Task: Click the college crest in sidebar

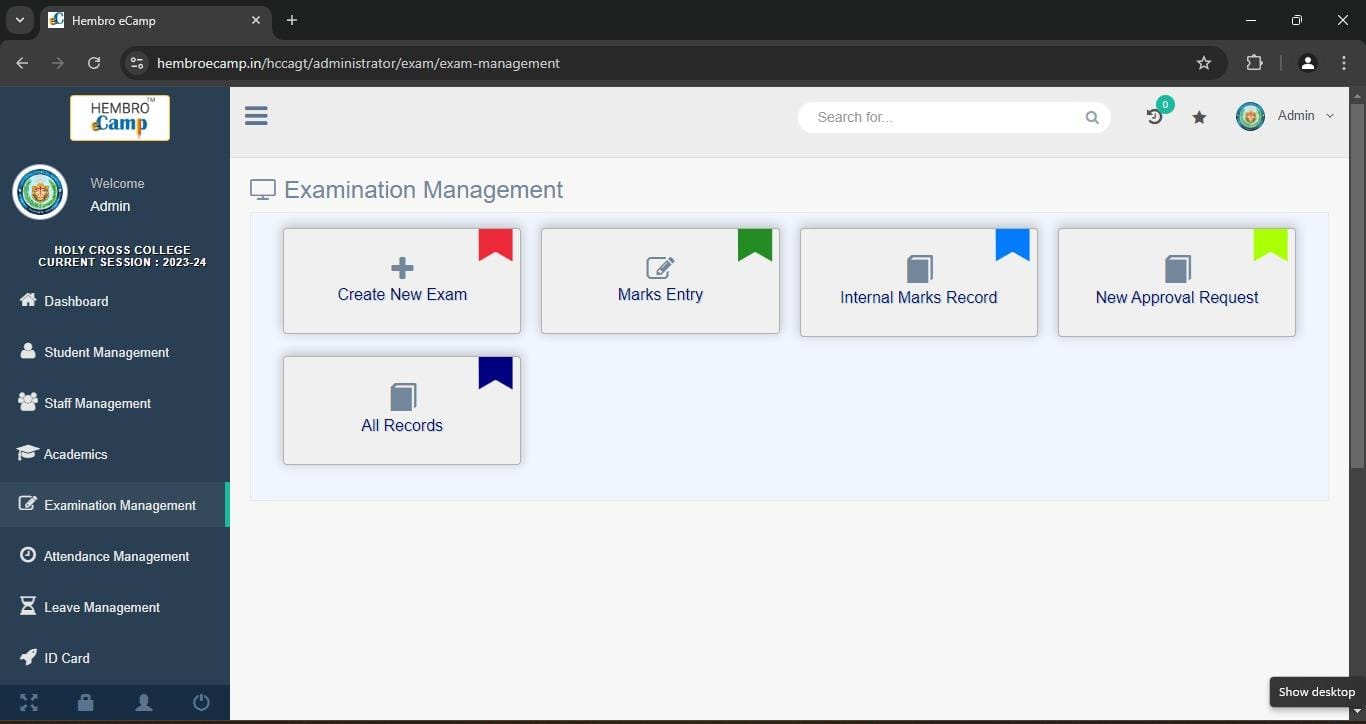Action: [x=40, y=192]
